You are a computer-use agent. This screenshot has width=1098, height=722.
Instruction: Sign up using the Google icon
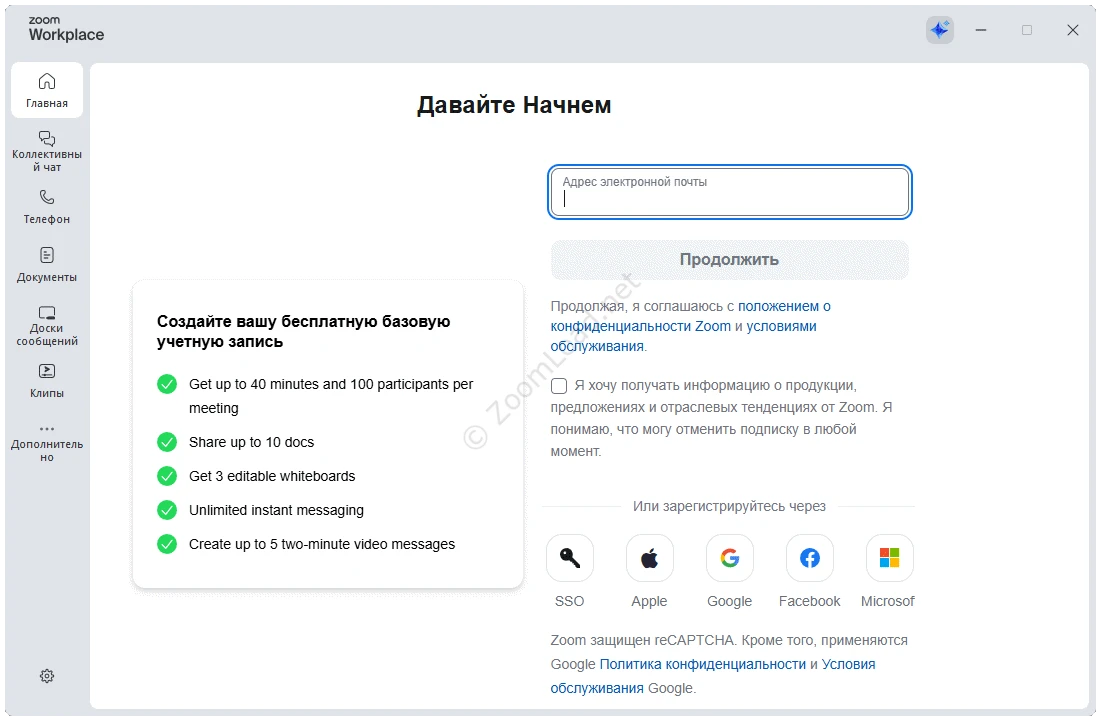click(x=730, y=558)
